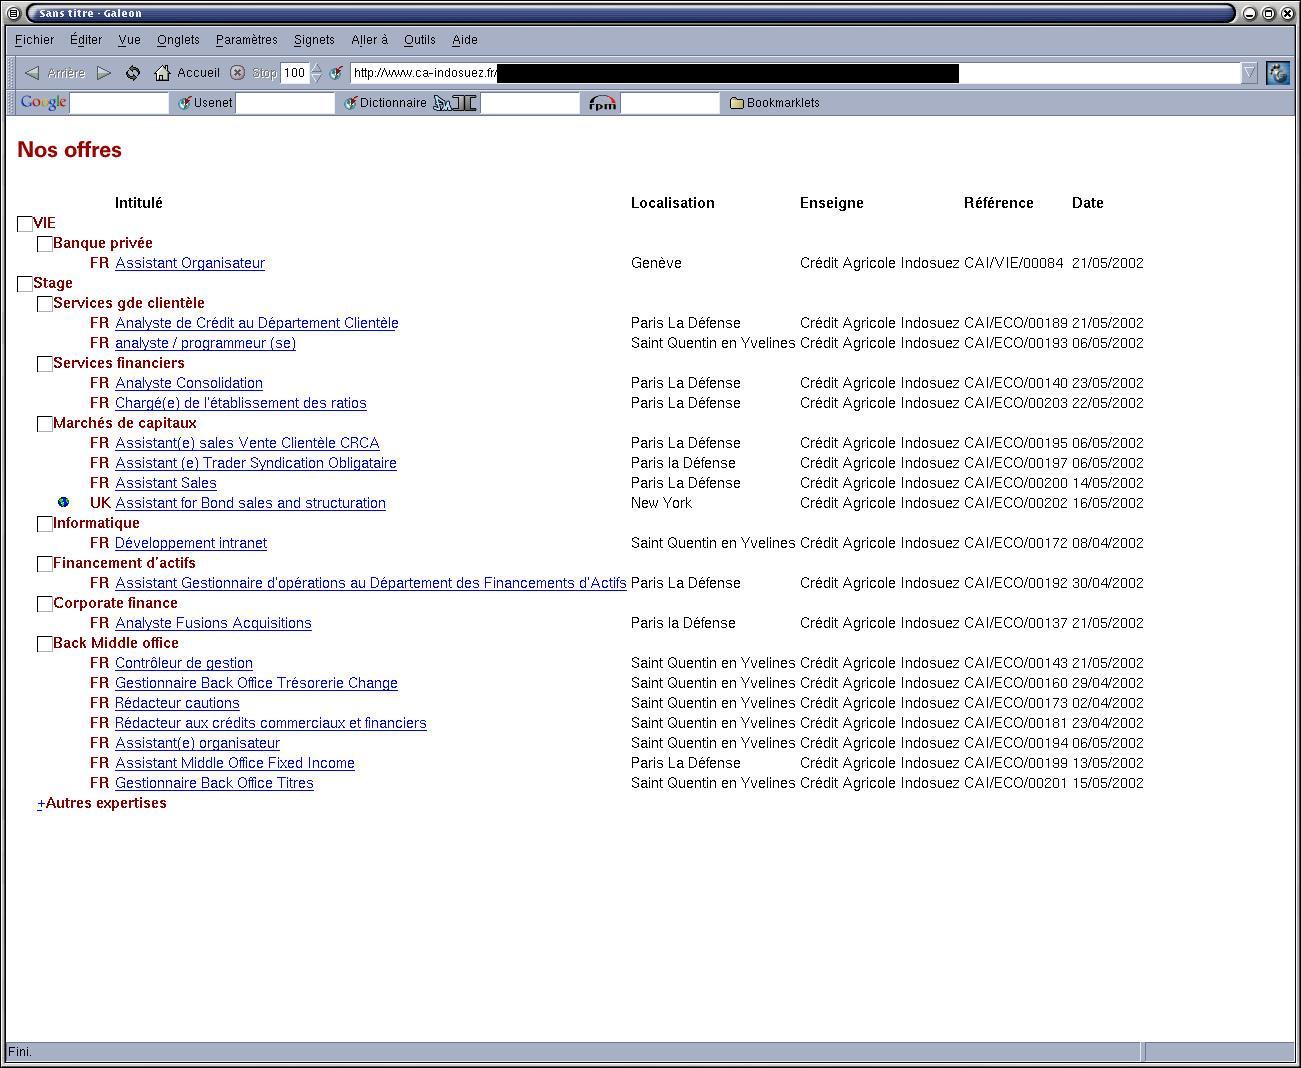Screen dimensions: 1301x1068
Task: Increase zoom with the spinner up arrow
Action: pyautogui.click(x=317, y=68)
